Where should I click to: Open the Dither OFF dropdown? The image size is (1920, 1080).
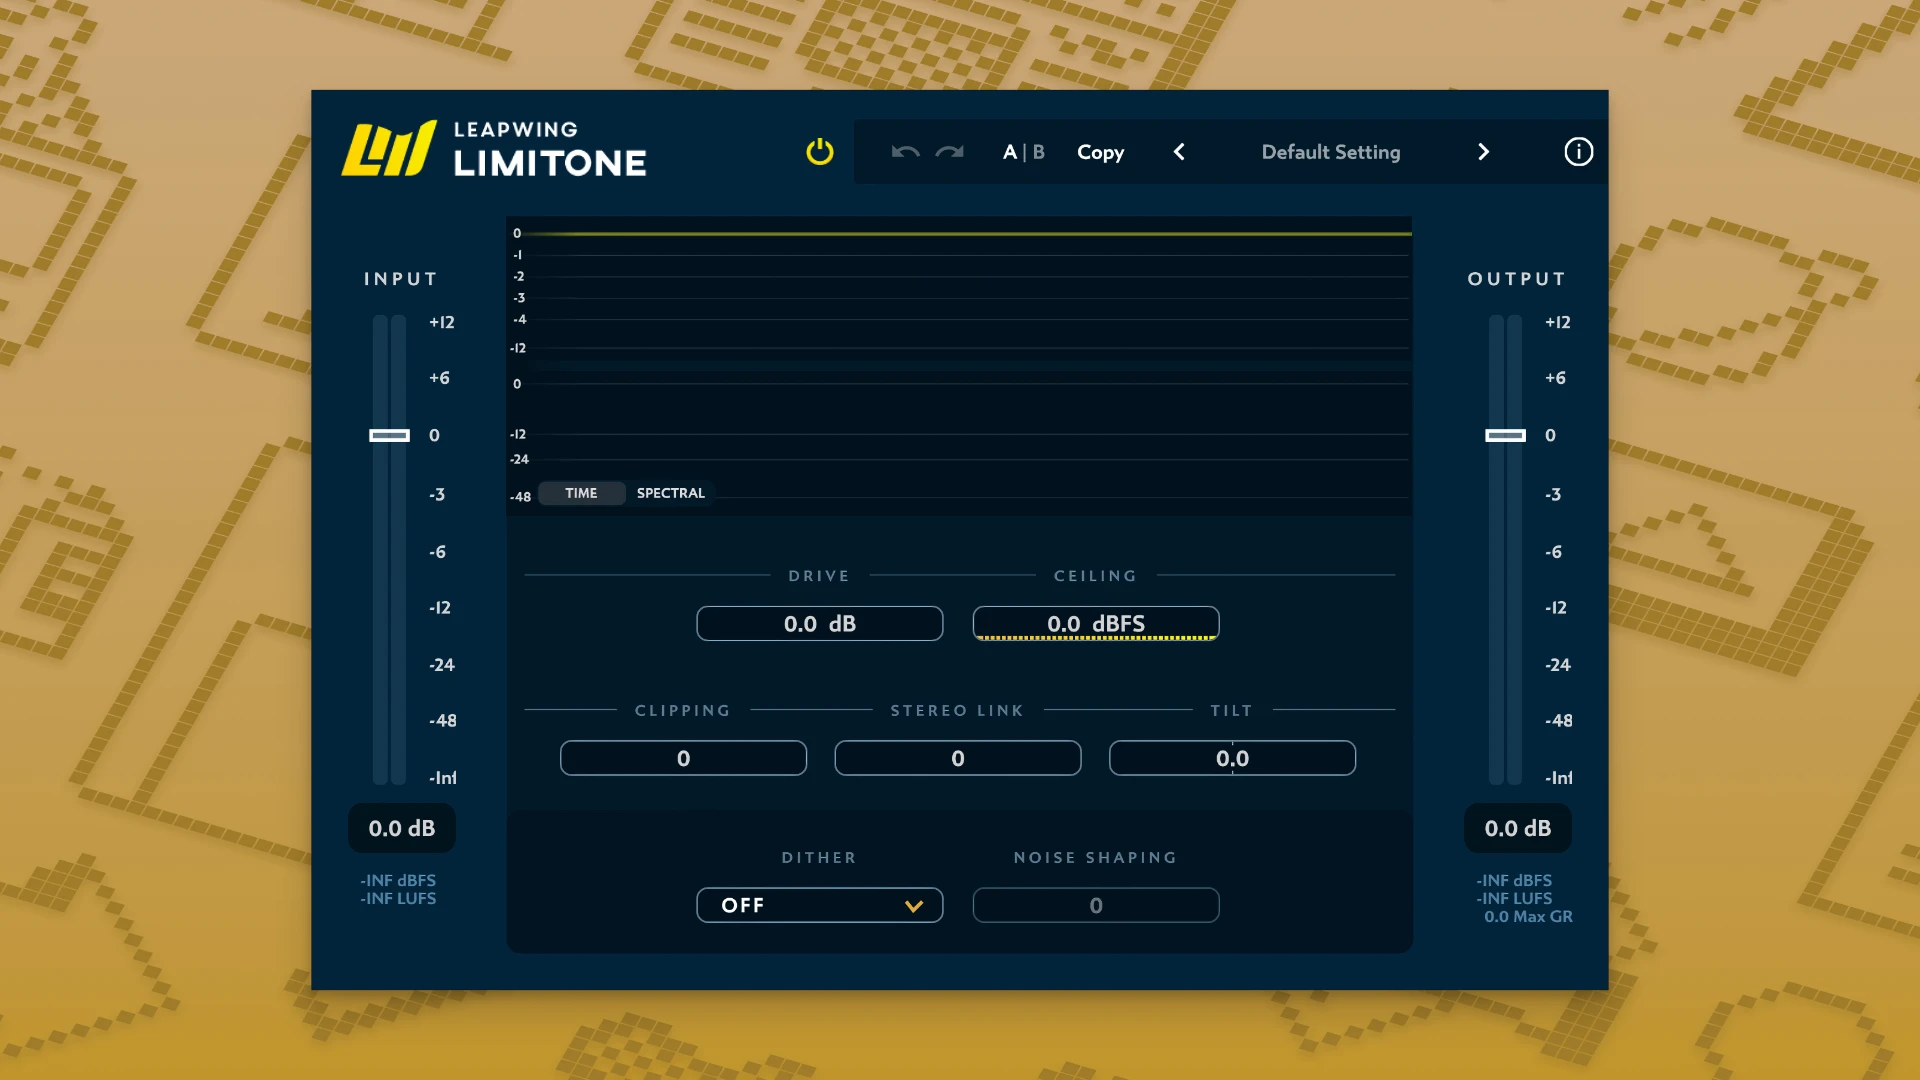pyautogui.click(x=819, y=905)
